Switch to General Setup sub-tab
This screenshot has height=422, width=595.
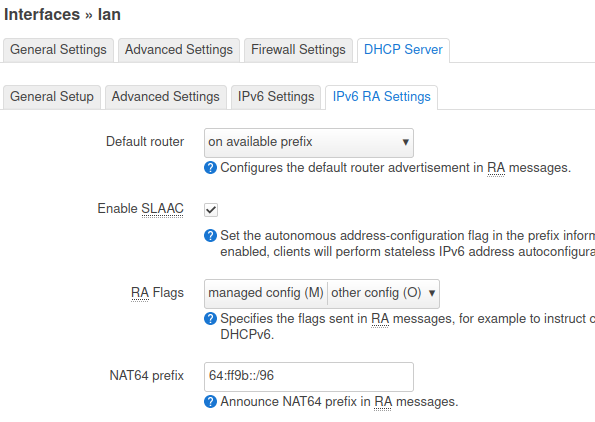(52, 97)
